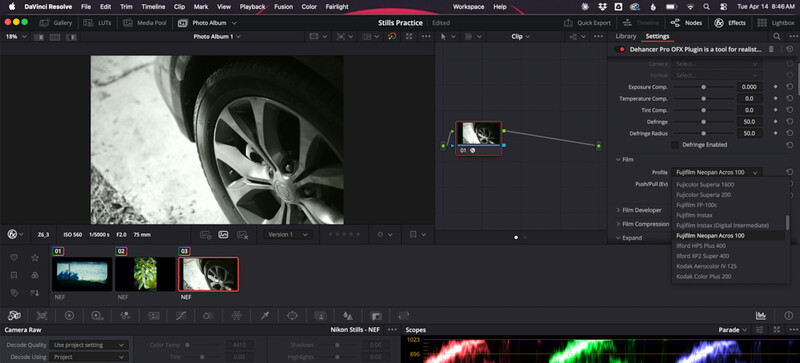Screen dimensions: 800x363
Task: Open the Magic Mask palette icon
Action: (x=320, y=316)
